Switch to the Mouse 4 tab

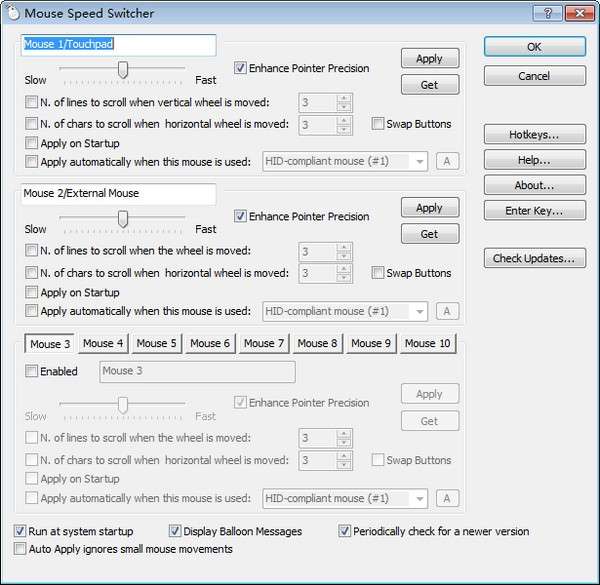[103, 343]
